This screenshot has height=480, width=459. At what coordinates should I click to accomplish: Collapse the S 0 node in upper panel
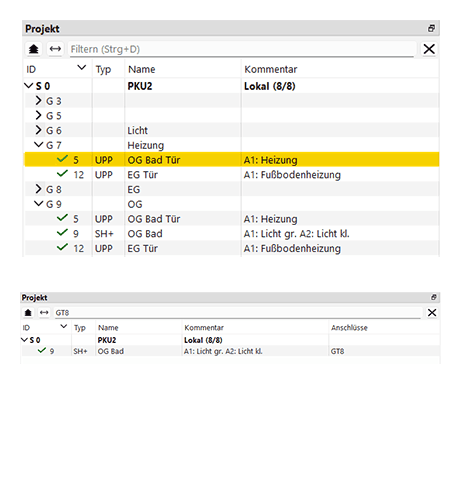29,86
